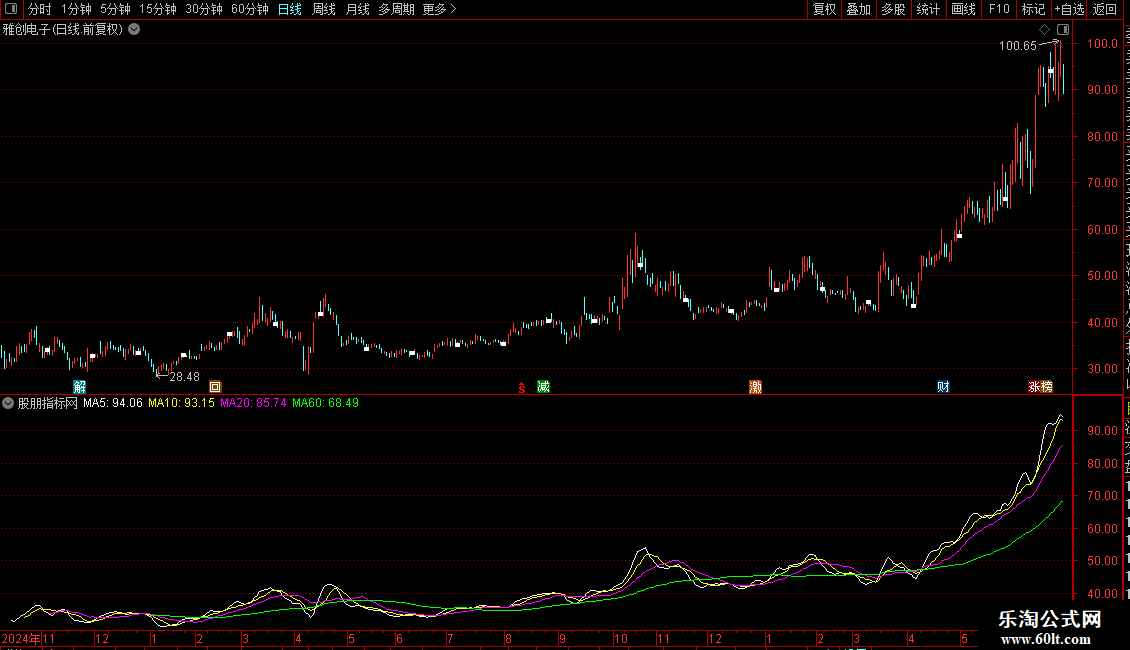Expand the 股朋指标网 indicator dropdown
Image resolution: width=1130 pixels, height=650 pixels.
pos(8,404)
